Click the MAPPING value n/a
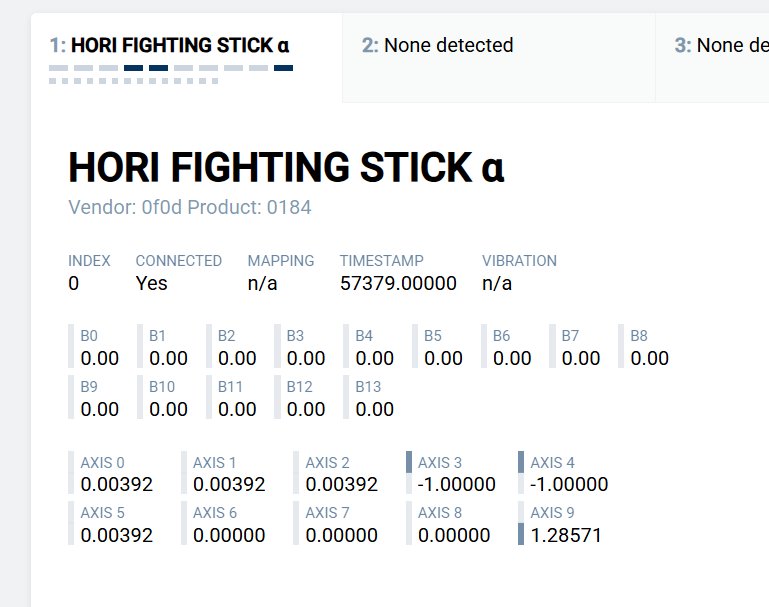769x607 pixels. [262, 283]
